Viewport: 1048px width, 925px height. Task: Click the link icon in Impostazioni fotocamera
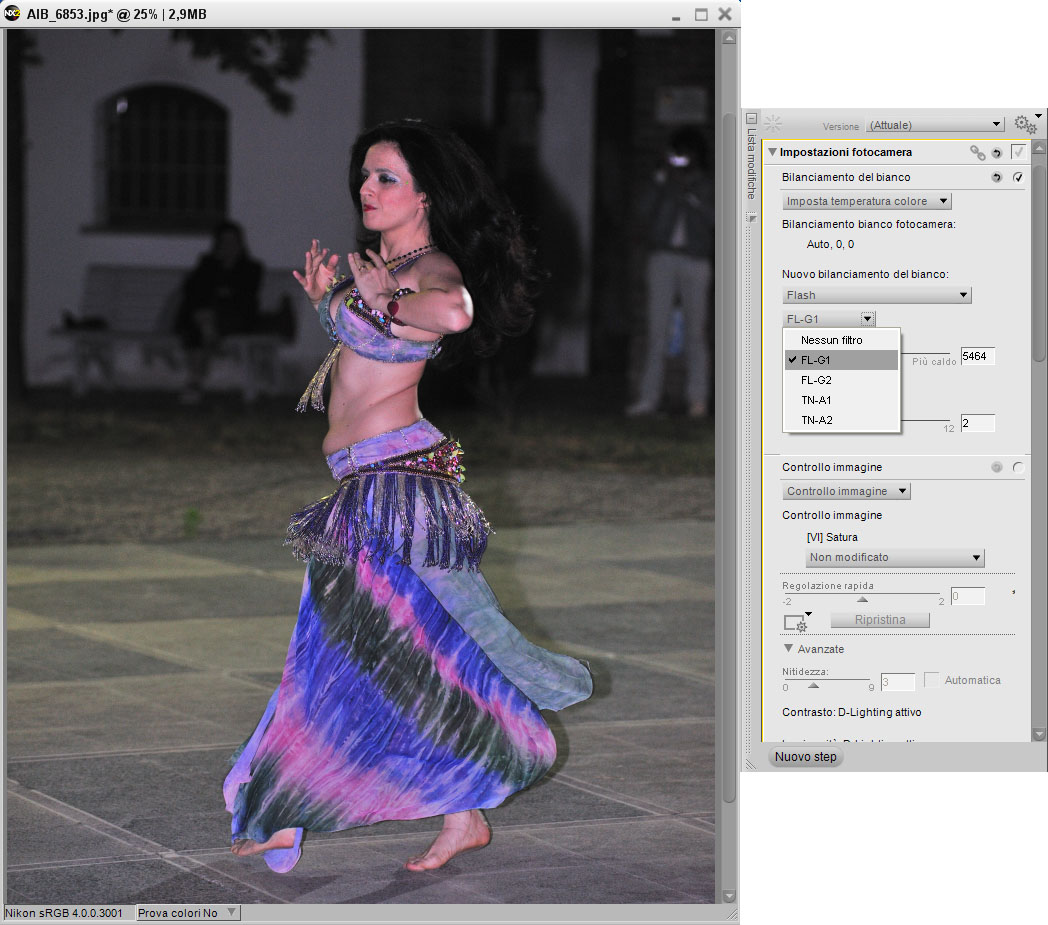tap(977, 153)
